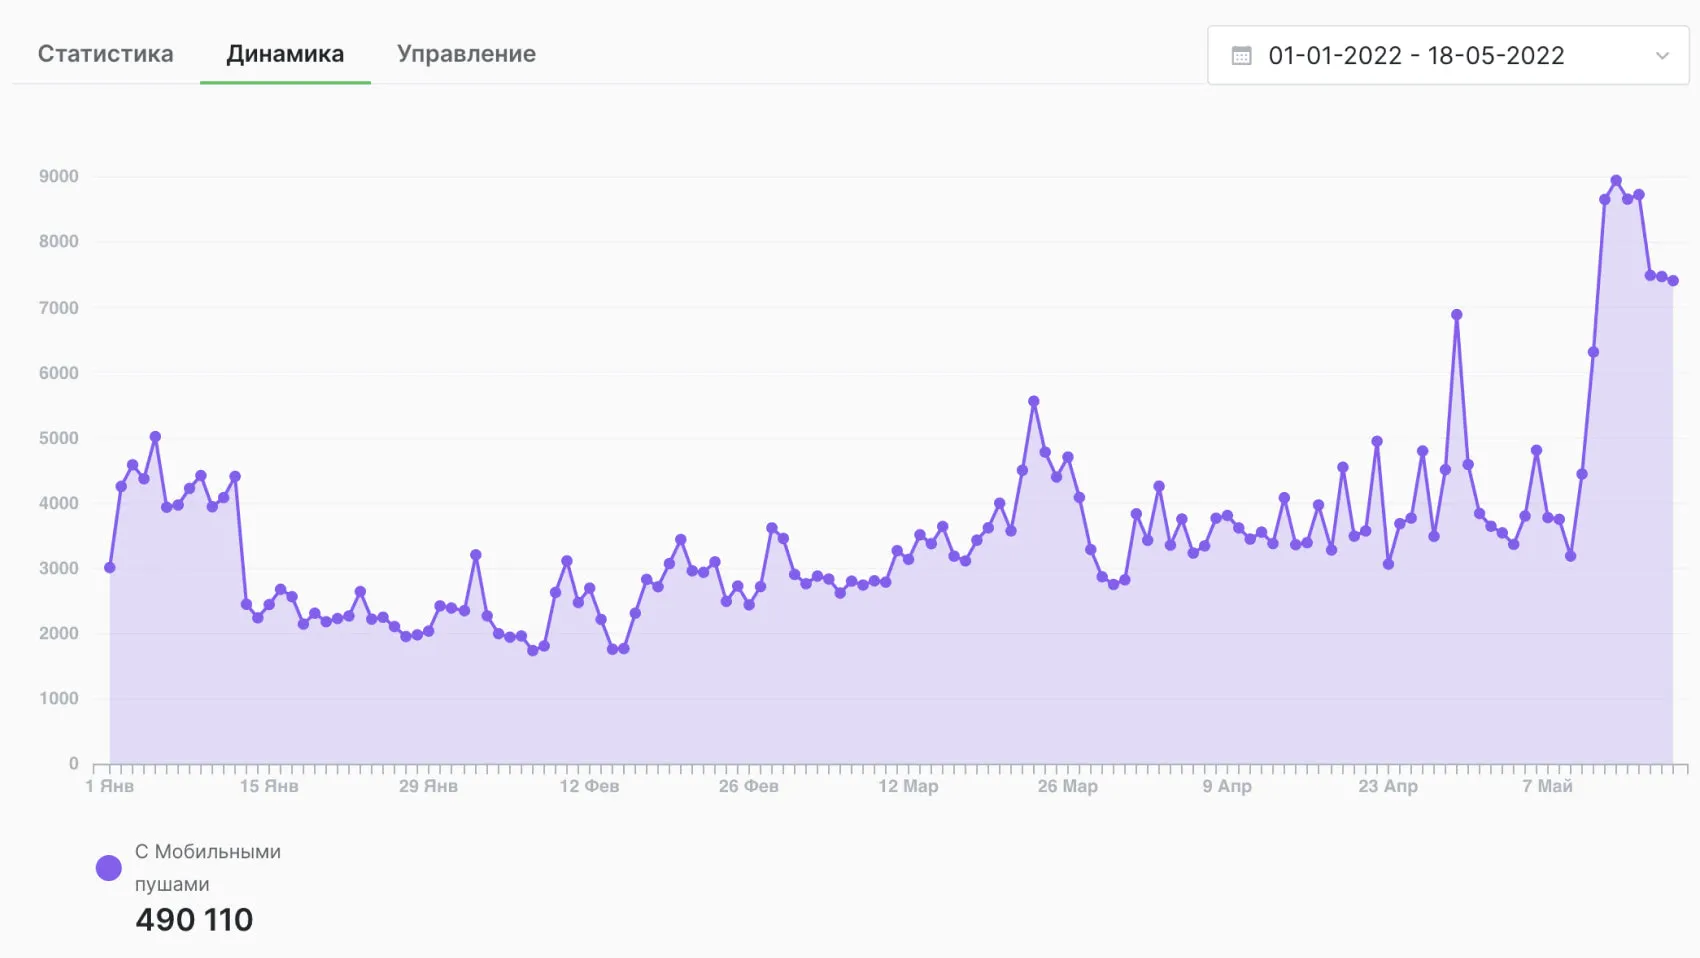The height and width of the screenshot is (958, 1700).
Task: Open the Управление tab
Action: point(466,54)
